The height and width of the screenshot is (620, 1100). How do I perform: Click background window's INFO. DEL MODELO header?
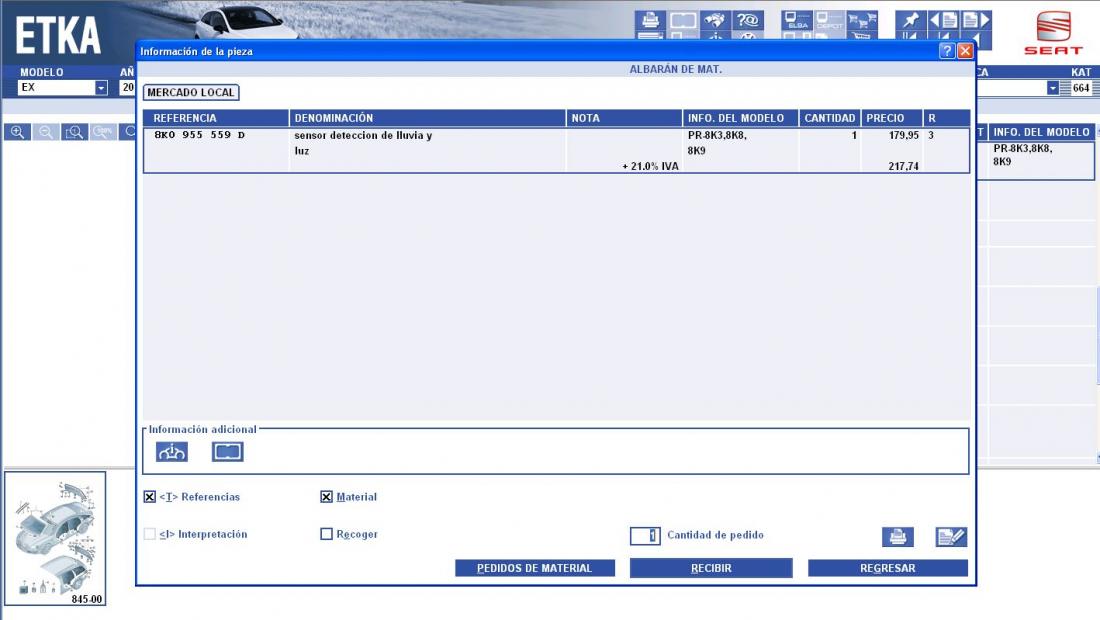point(1041,132)
